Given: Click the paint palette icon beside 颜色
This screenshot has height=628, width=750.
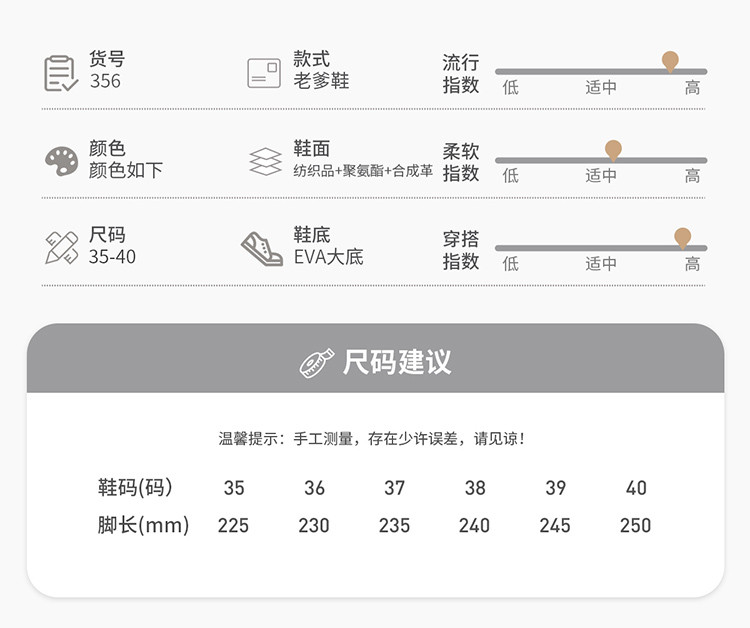Looking at the screenshot, I should pos(61,161).
